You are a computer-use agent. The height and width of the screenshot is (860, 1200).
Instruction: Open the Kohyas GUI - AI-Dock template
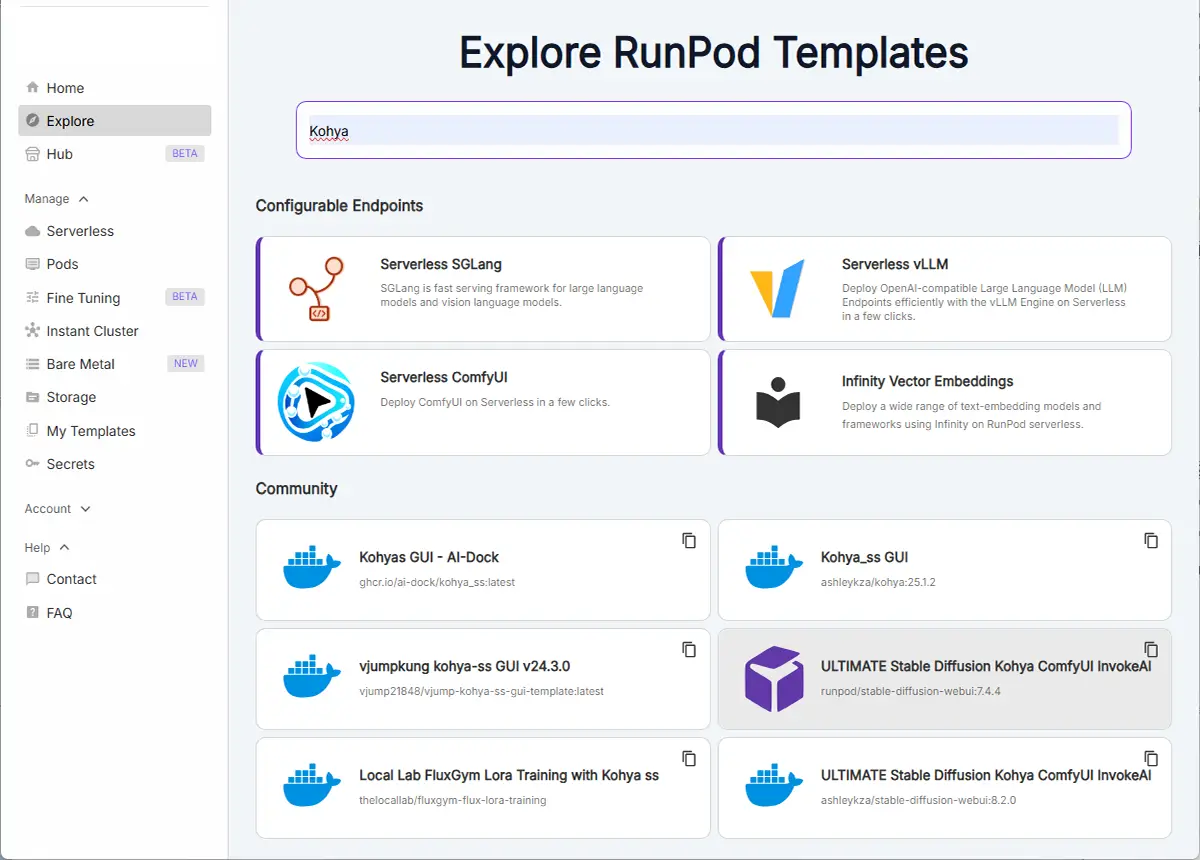[x=483, y=570]
